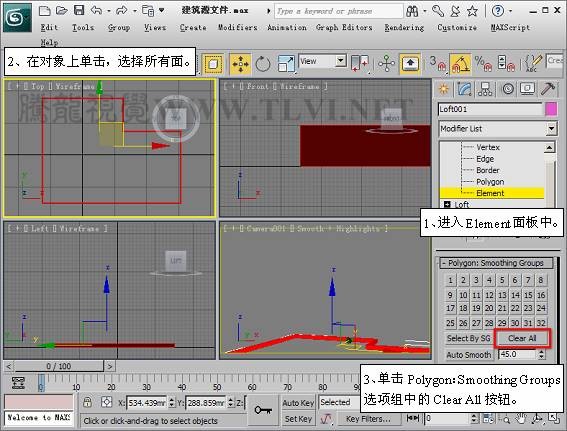This screenshot has width=567, height=431.
Task: Click the magenta object color swatch
Action: [x=551, y=109]
